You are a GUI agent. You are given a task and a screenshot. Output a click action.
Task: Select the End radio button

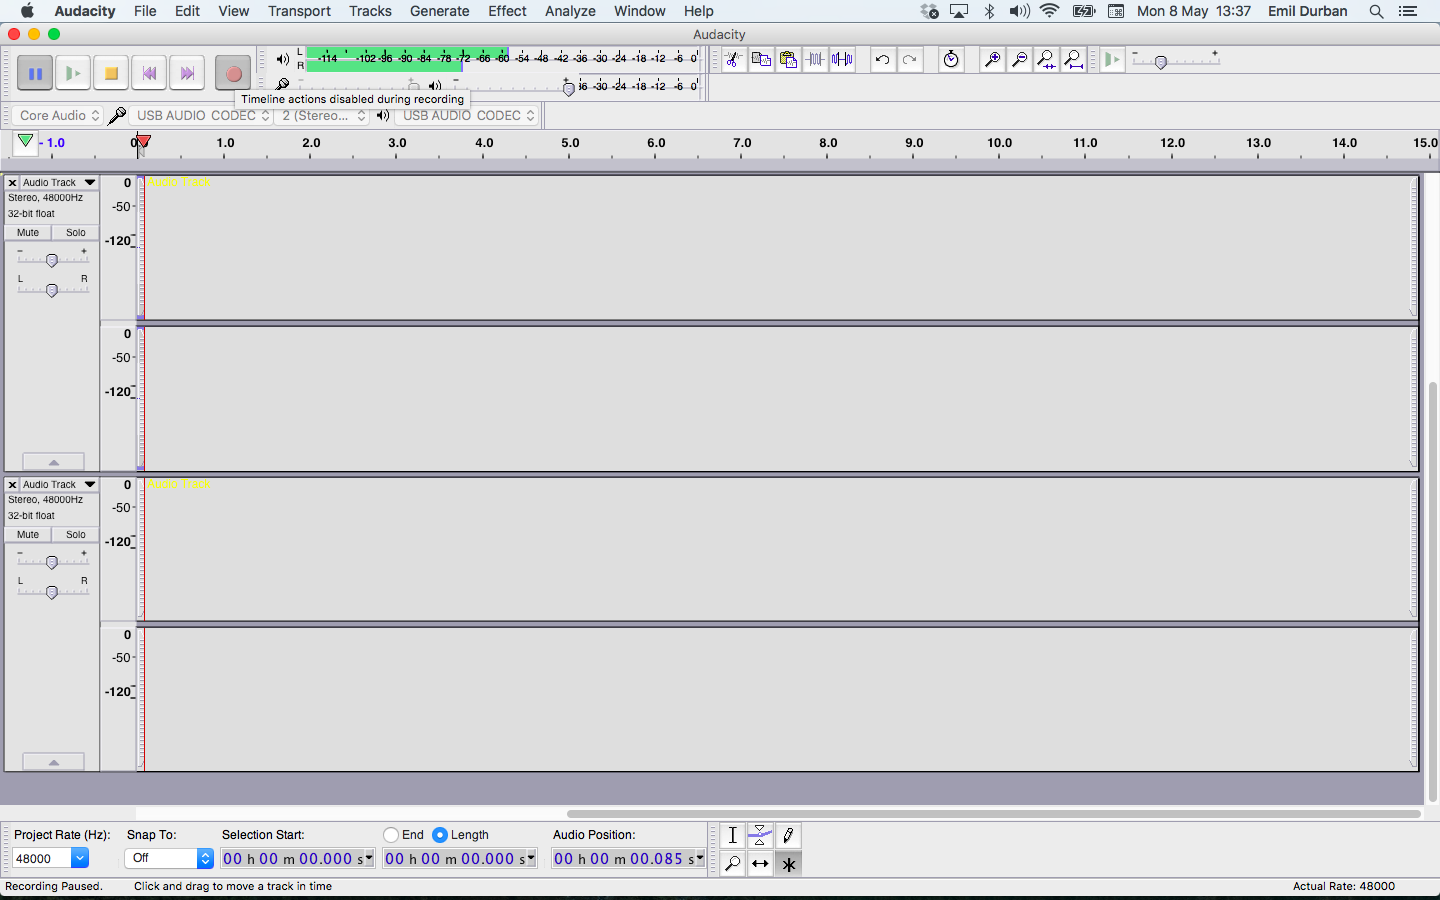pyautogui.click(x=391, y=835)
